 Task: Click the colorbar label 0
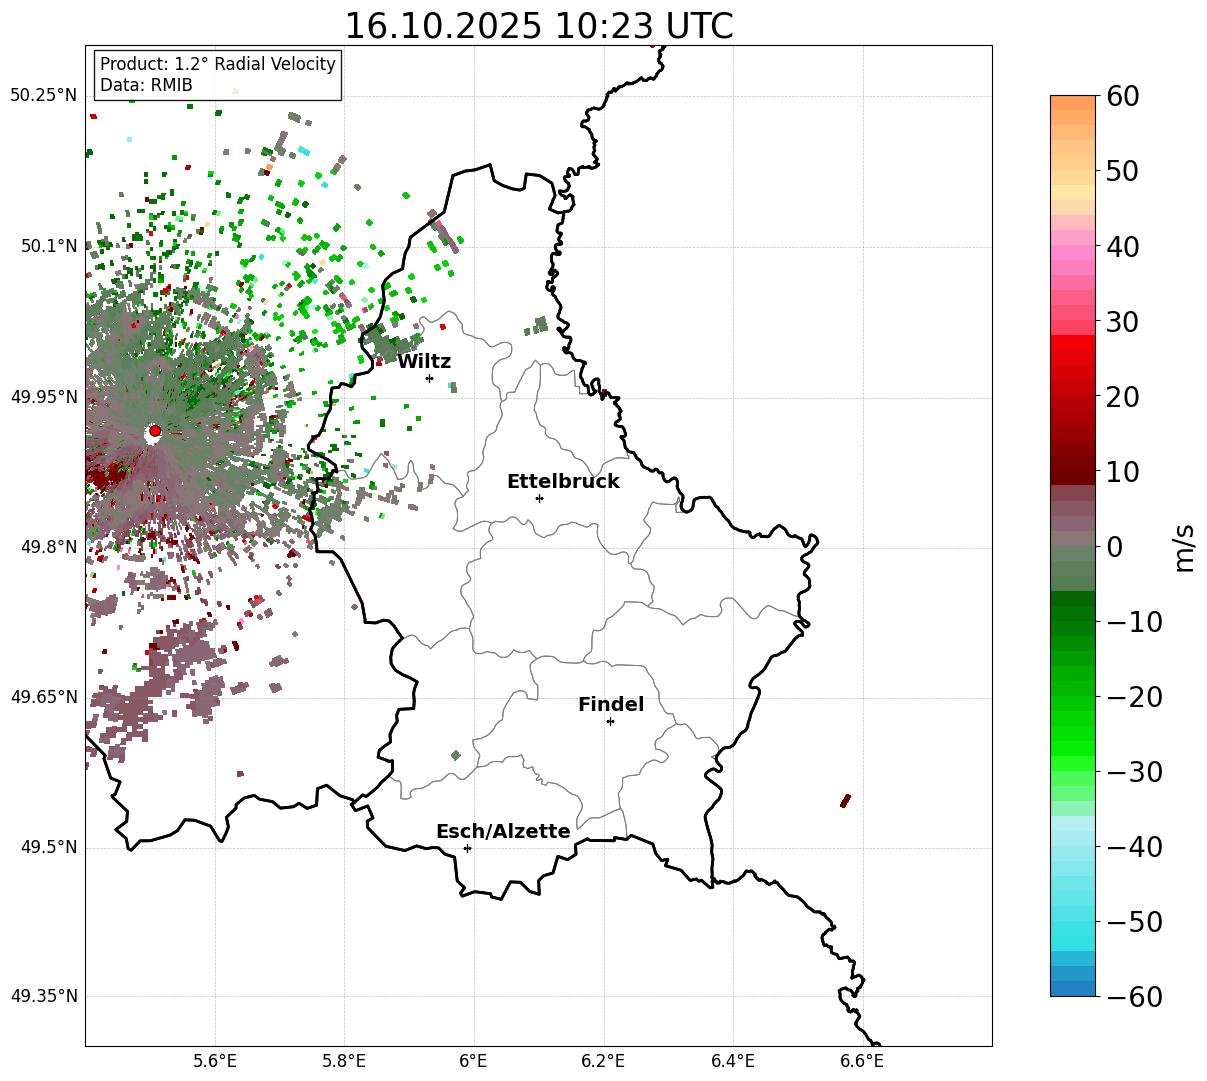pyautogui.click(x=1114, y=547)
